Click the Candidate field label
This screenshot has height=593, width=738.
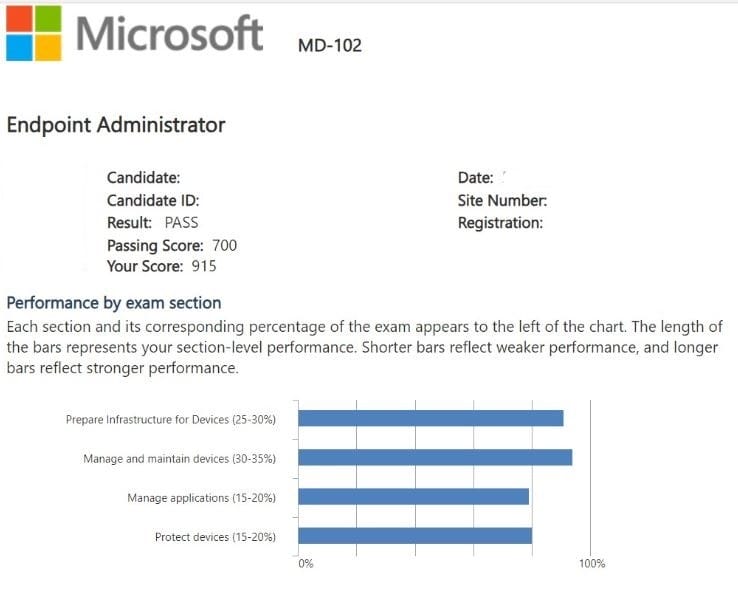pyautogui.click(x=143, y=178)
